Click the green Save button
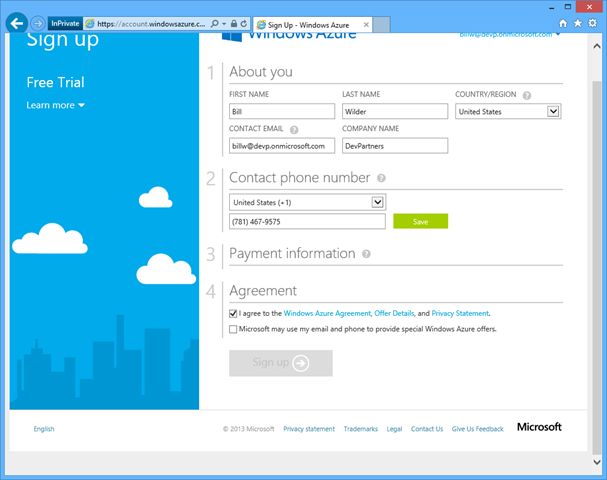Screen dimensions: 607x480 tap(420, 222)
